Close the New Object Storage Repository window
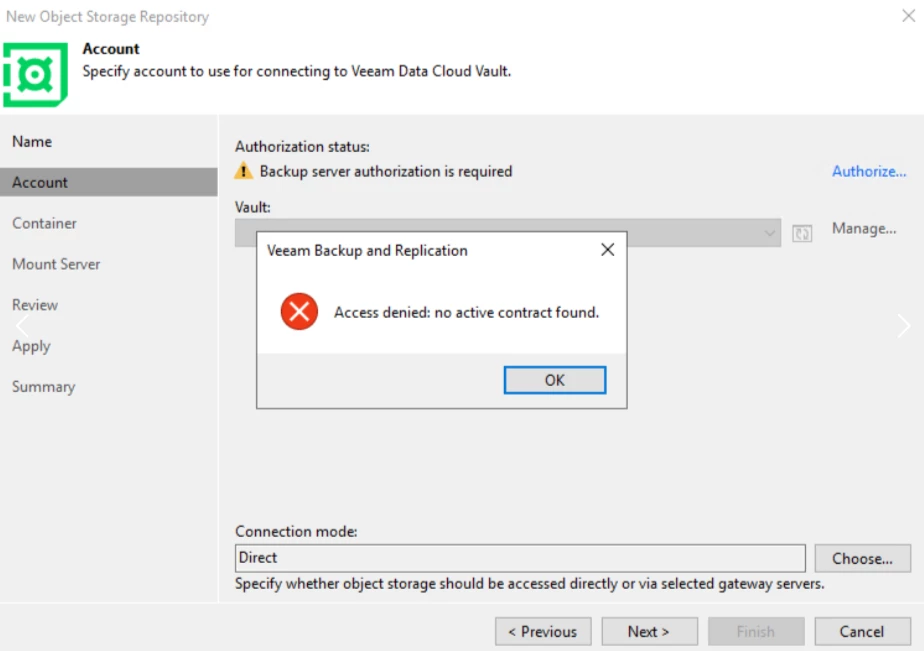 [x=907, y=16]
